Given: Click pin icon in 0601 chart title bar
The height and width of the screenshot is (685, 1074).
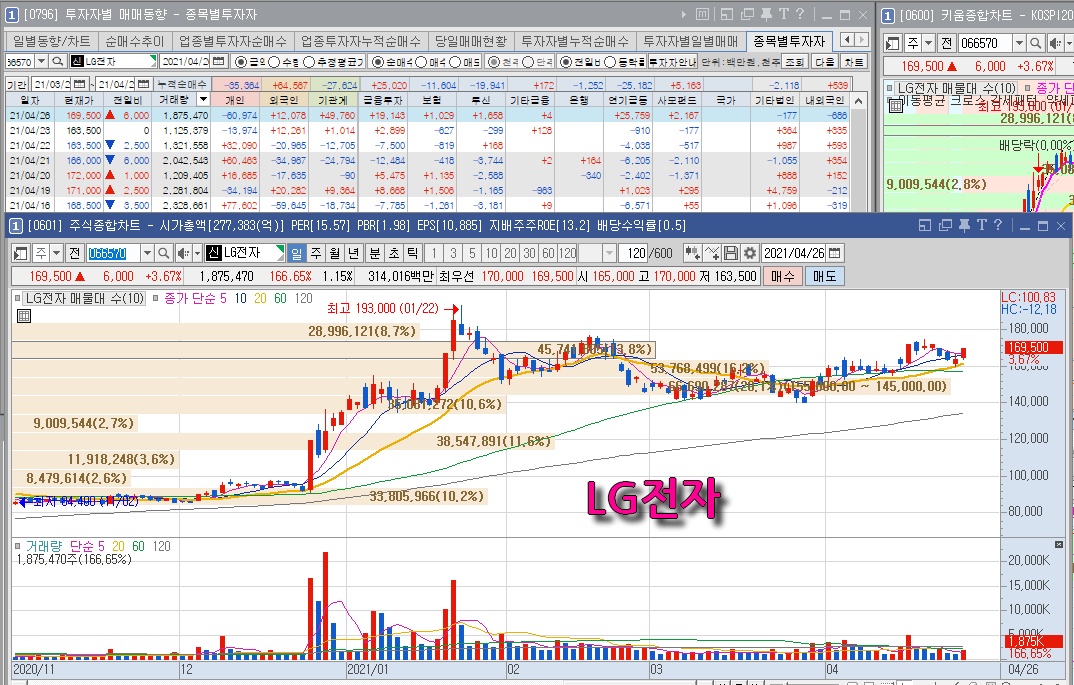Looking at the screenshot, I should coord(964,225).
